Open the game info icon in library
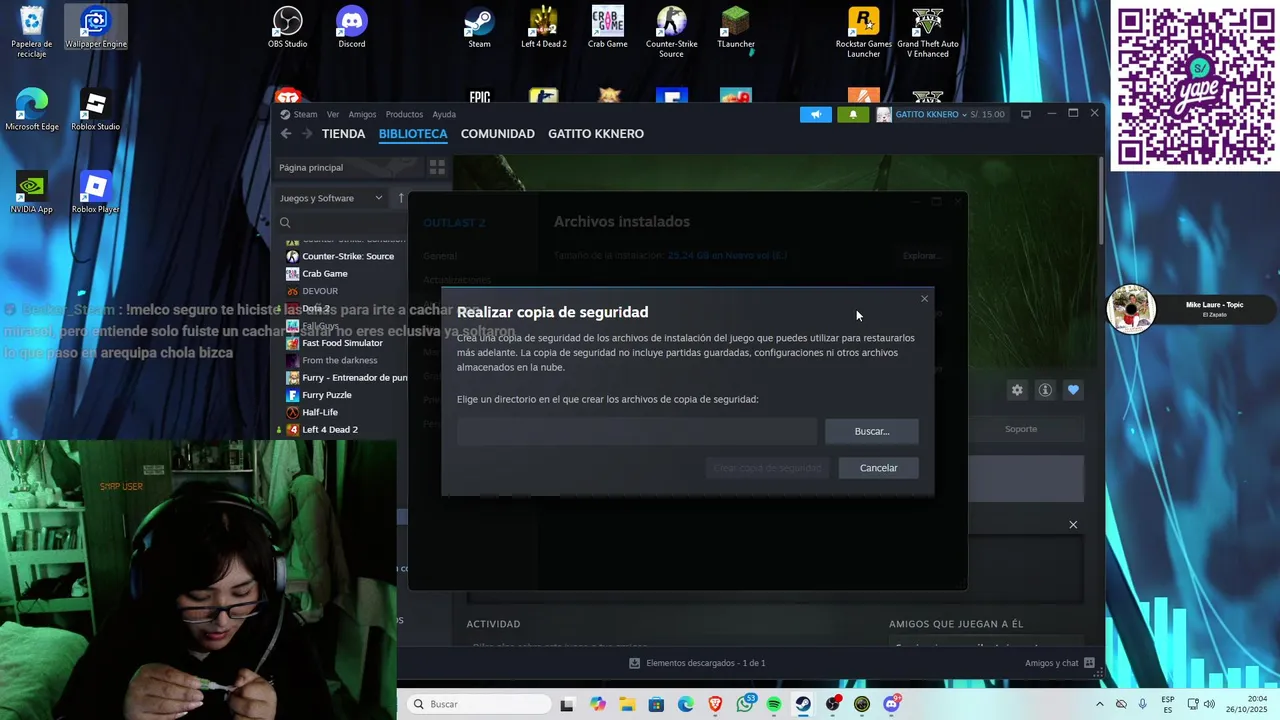Screen dimensions: 1280x720 click(1045, 390)
